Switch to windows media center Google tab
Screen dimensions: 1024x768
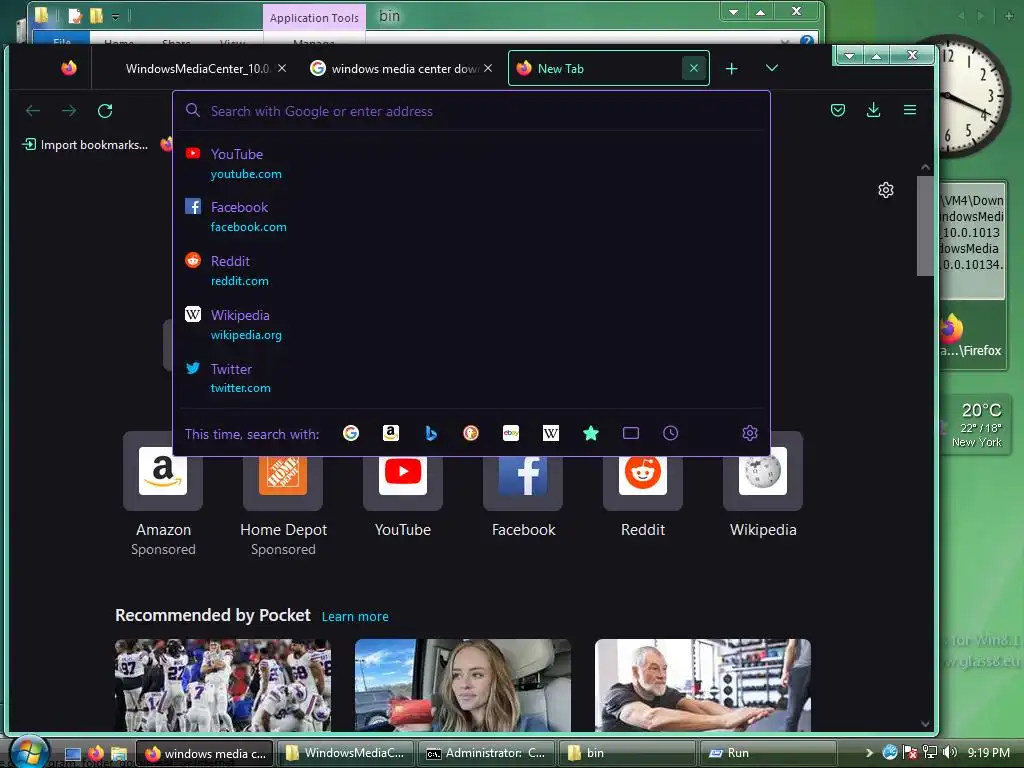tap(394, 69)
